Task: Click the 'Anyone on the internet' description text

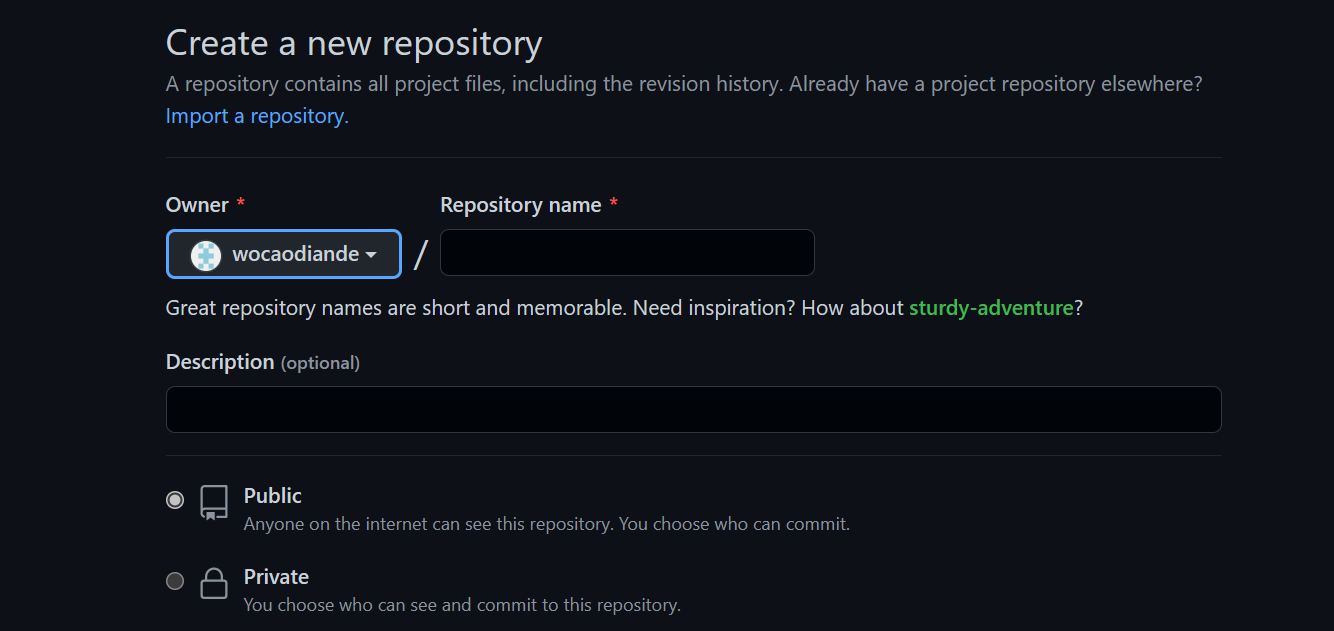Action: point(546,524)
